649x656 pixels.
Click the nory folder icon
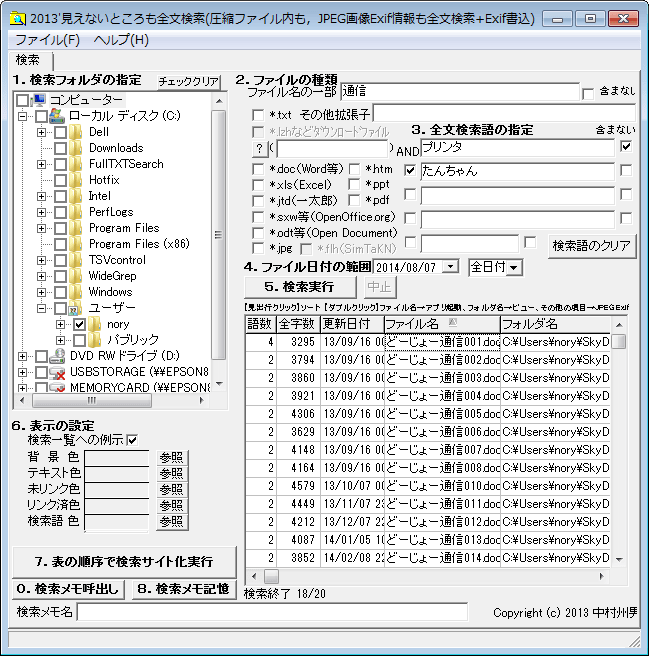pos(96,324)
